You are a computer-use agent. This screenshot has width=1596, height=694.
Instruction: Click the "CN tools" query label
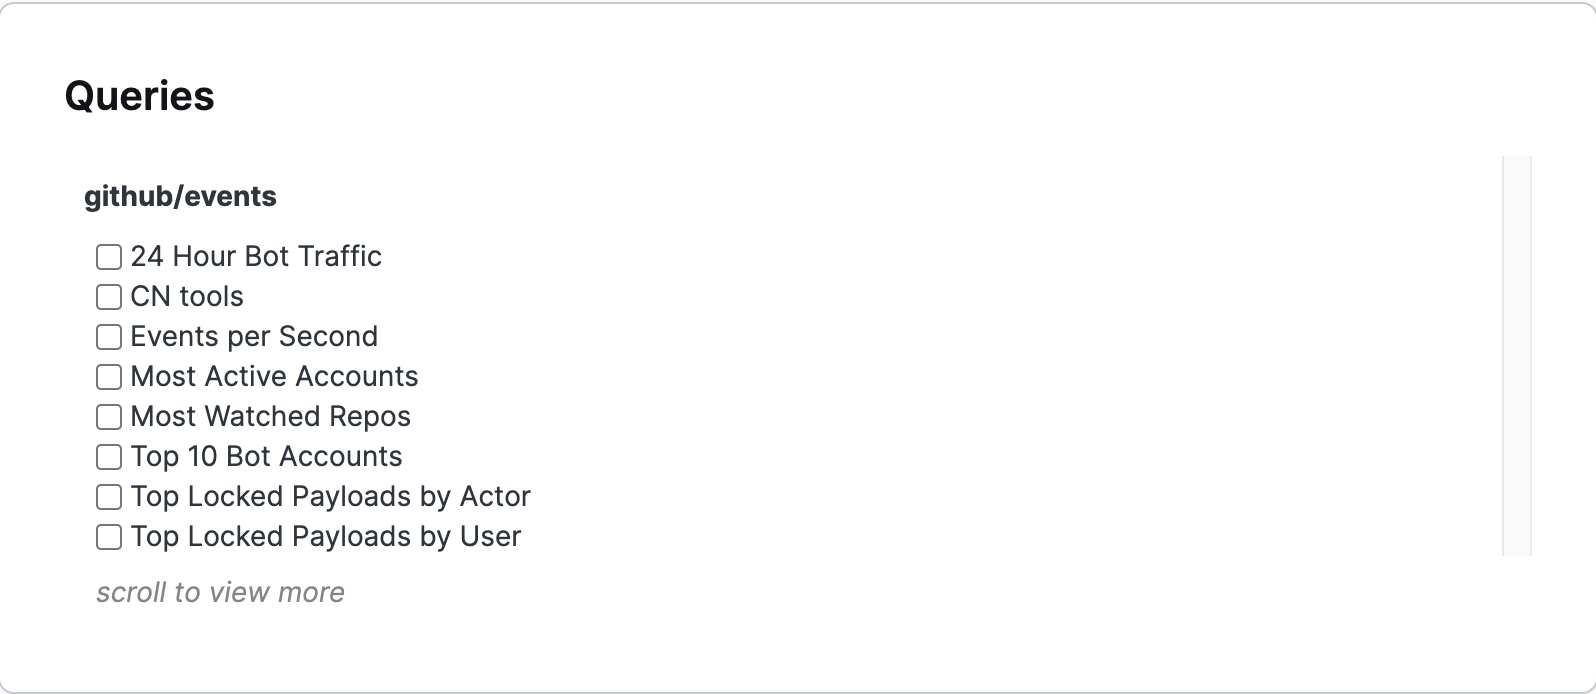pos(187,297)
